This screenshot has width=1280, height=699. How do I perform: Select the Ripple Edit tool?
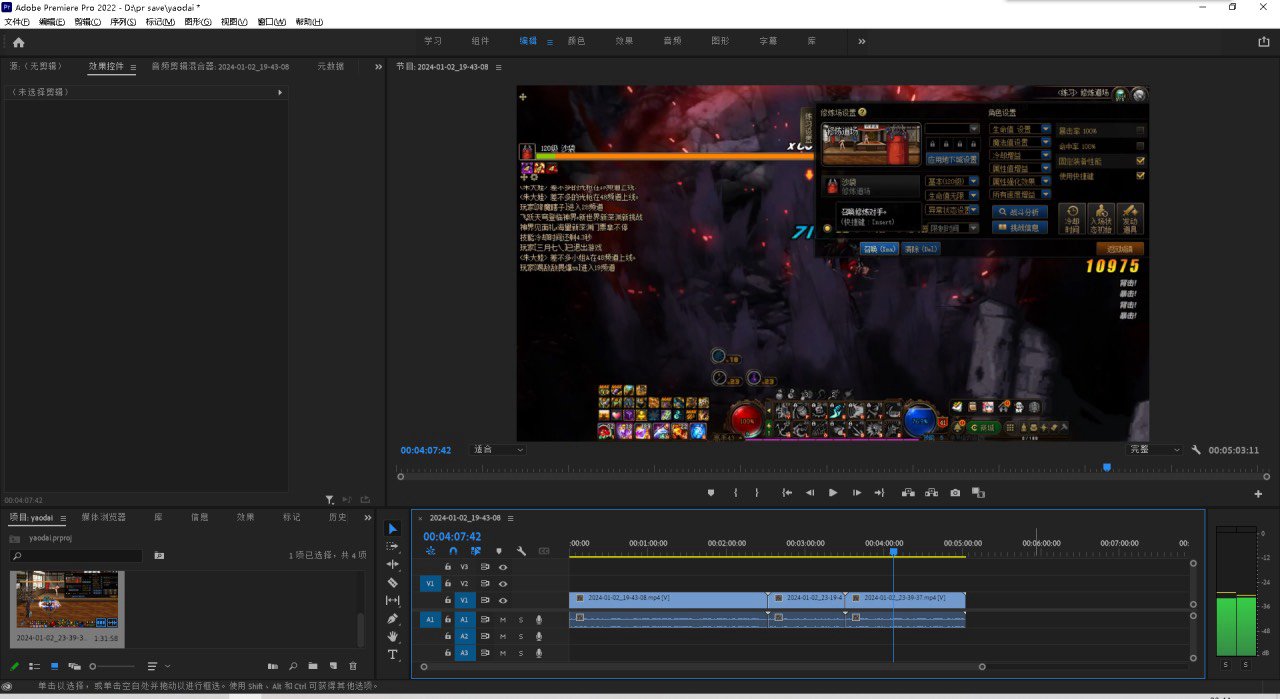[x=393, y=564]
